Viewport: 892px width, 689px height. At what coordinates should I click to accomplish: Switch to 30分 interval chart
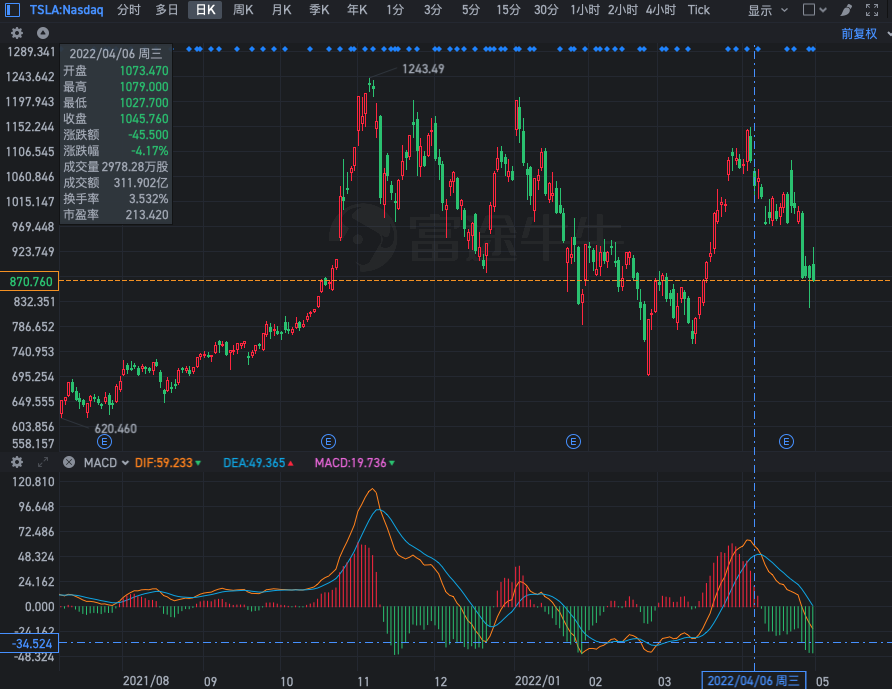(546, 10)
